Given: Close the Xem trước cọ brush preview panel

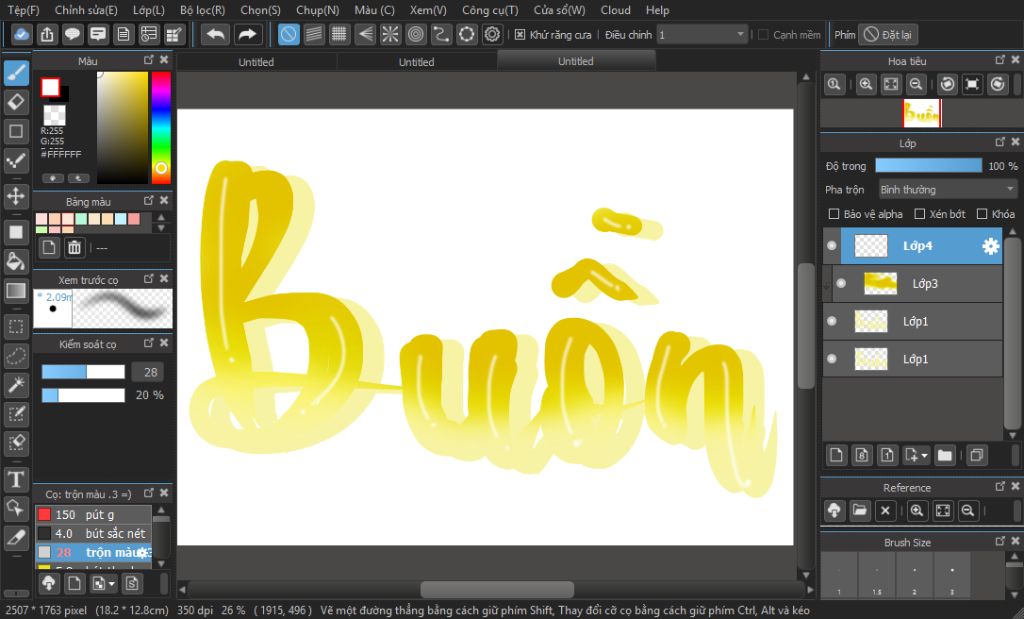Looking at the screenshot, I should point(164,279).
